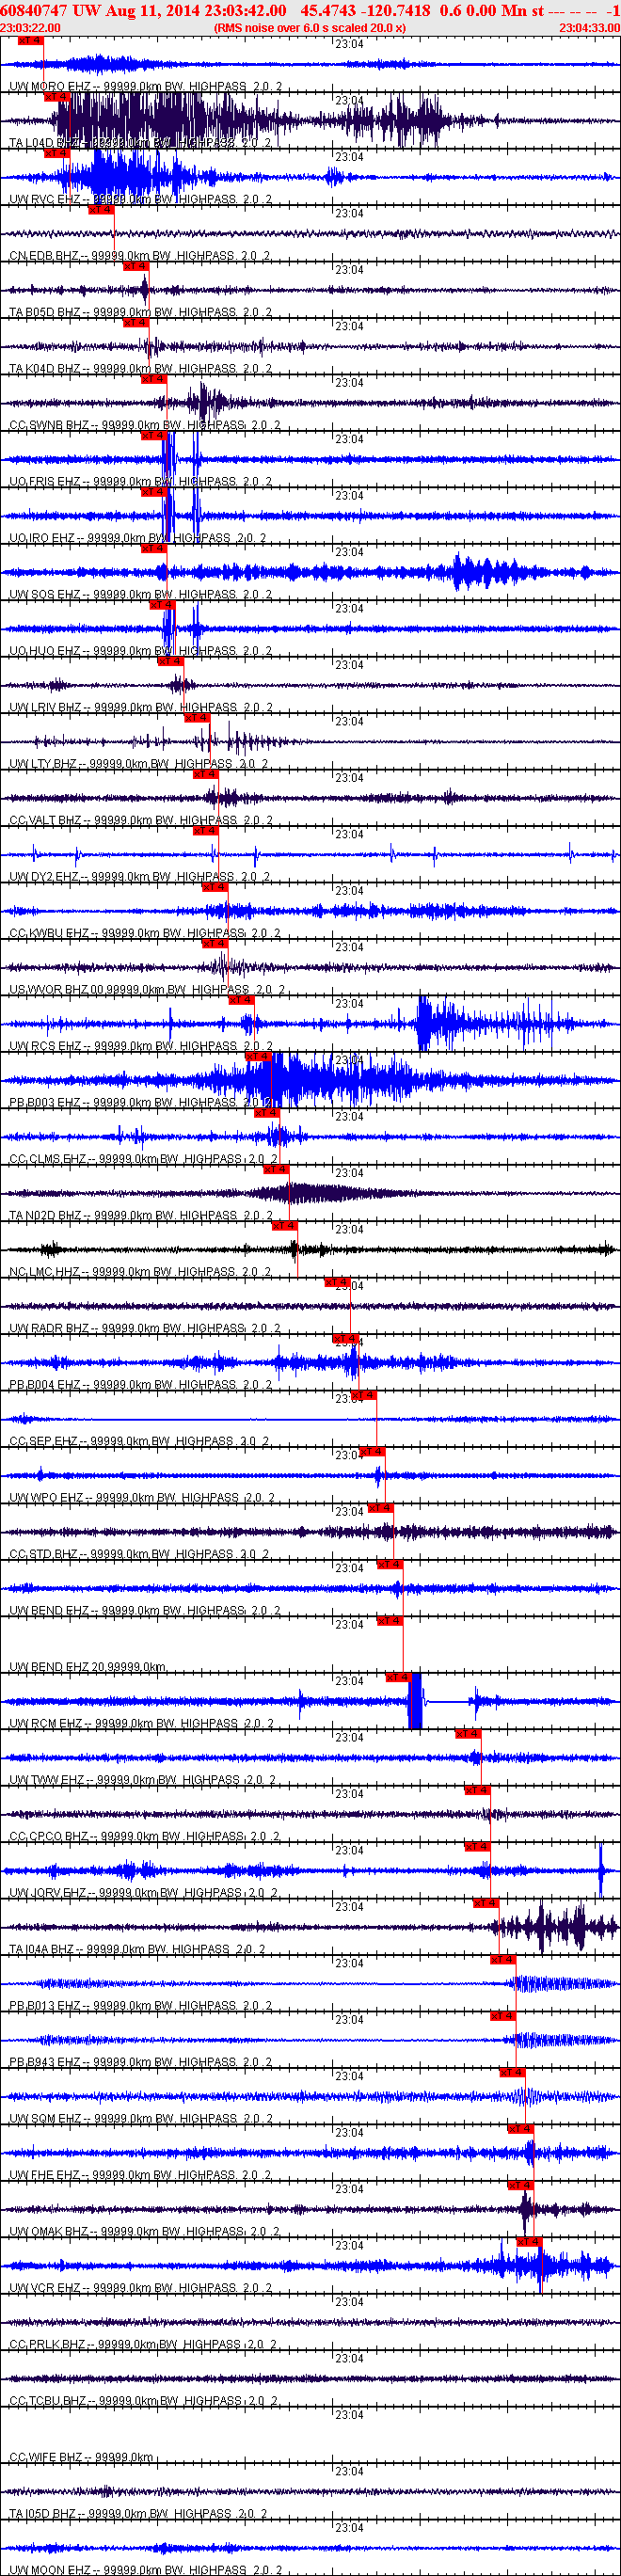Click the red pick flag above UW RCM trace
The height and width of the screenshot is (2576, 621).
tap(400, 1677)
